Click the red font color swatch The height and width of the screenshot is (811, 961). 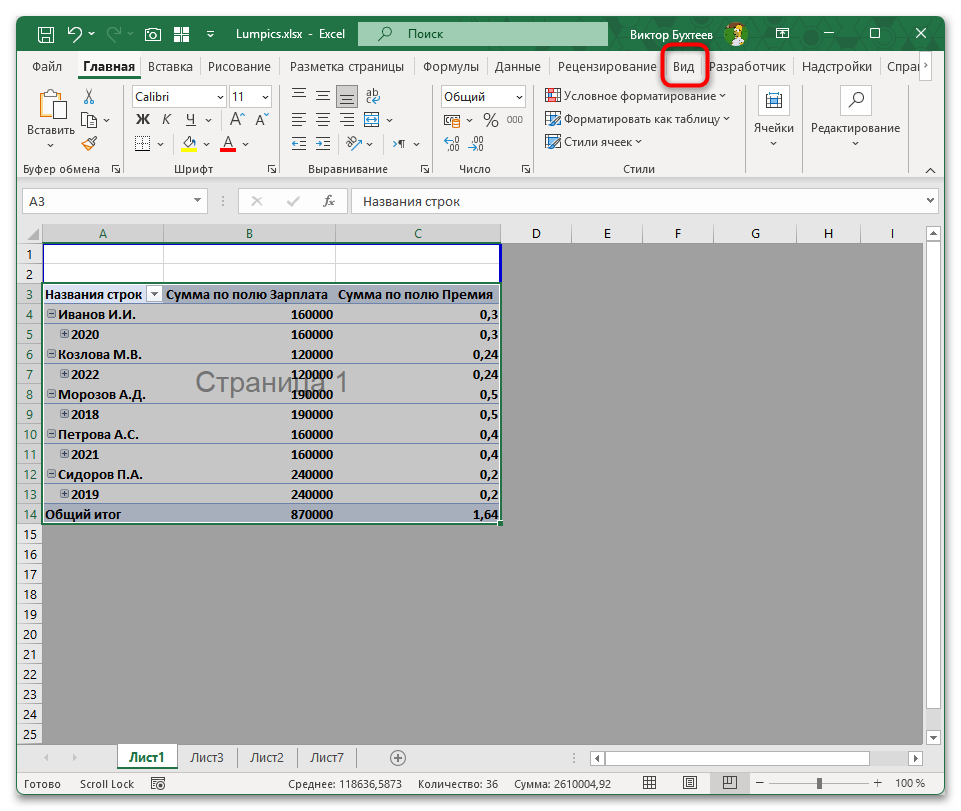click(228, 144)
